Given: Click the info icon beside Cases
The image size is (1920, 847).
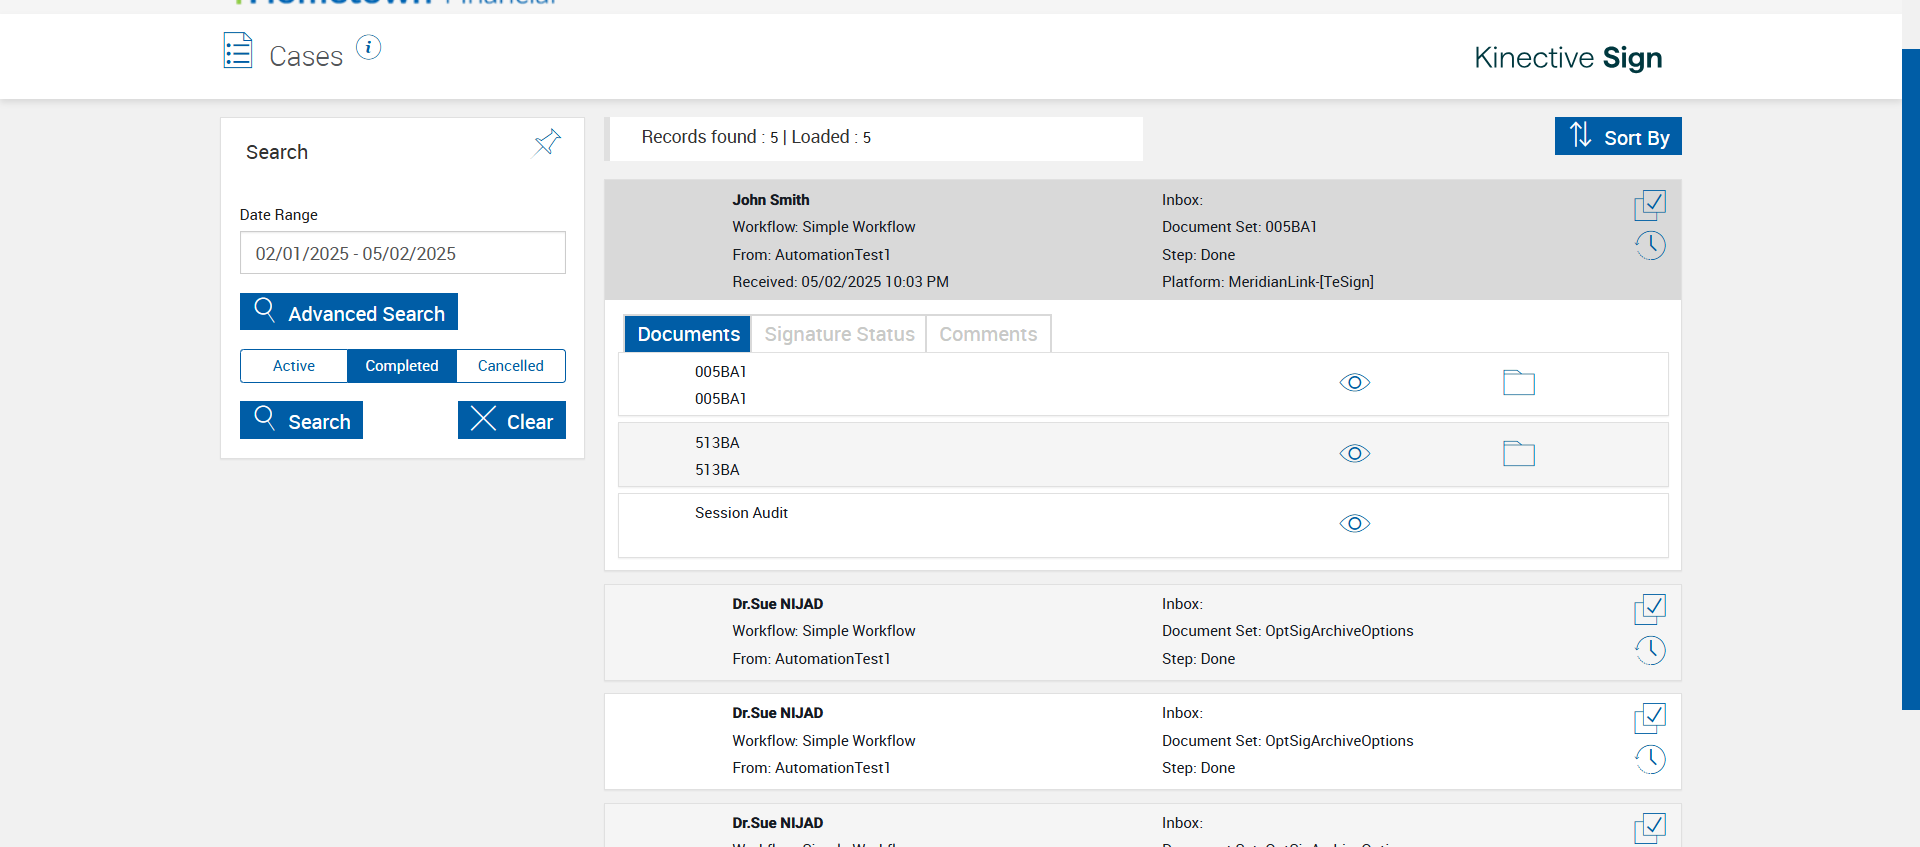Looking at the screenshot, I should [368, 48].
